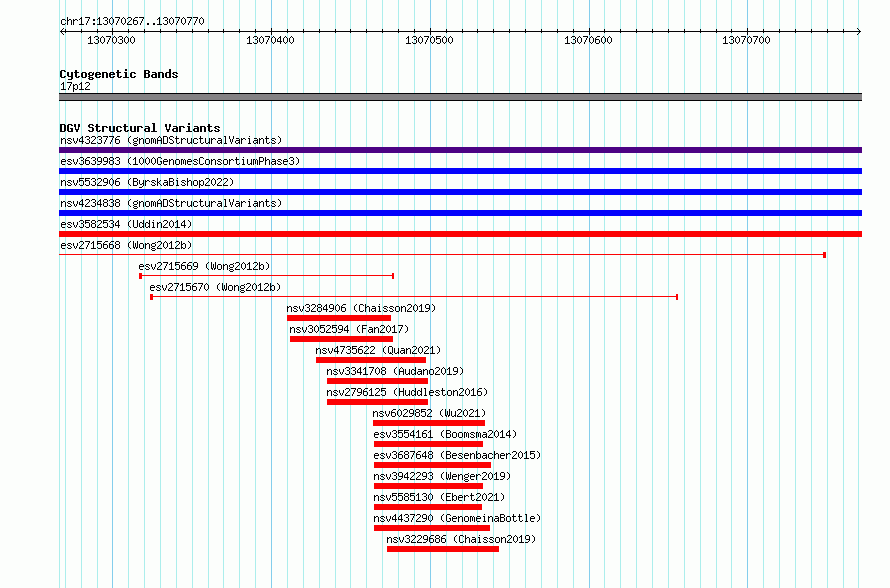
Task: Select the thin esv2715670 span line
Action: click(x=414, y=297)
